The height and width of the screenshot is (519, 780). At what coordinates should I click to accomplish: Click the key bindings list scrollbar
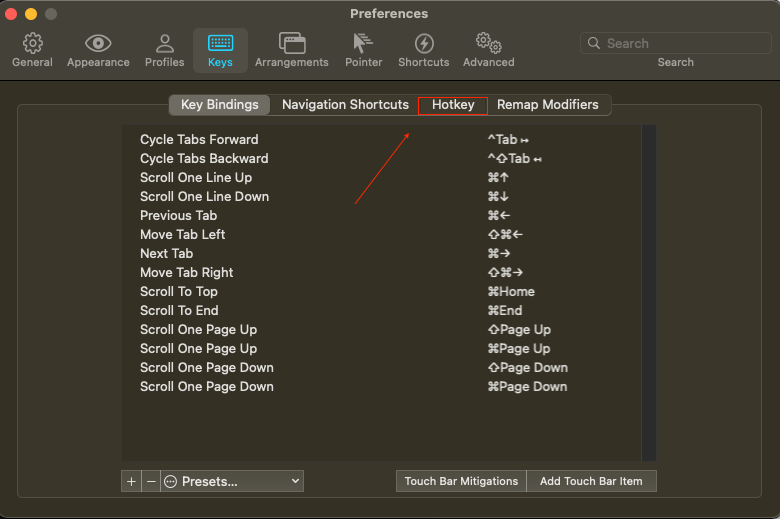pos(649,293)
